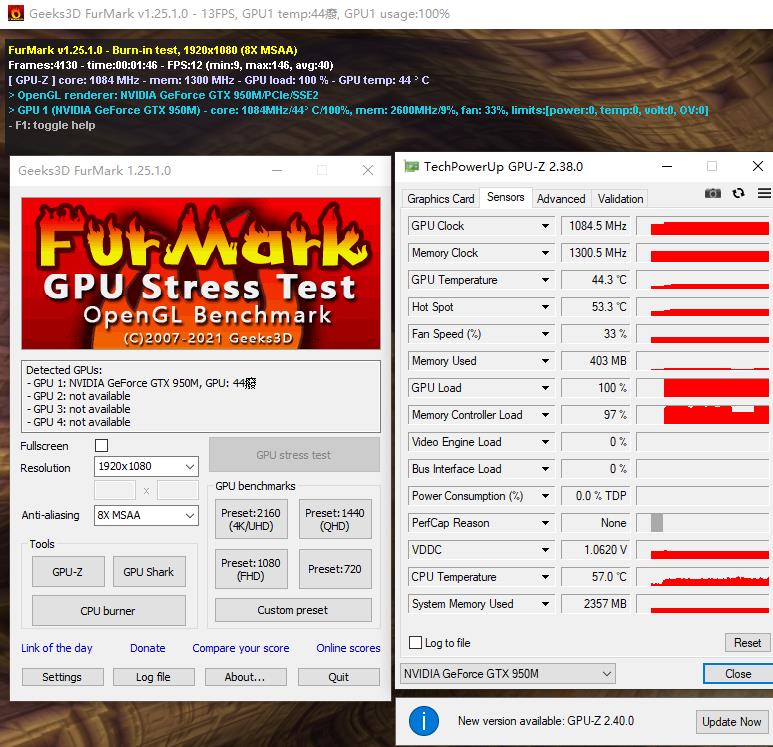This screenshot has width=773, height=747.
Task: Minimize the GPU-Z window
Action: pos(667,167)
